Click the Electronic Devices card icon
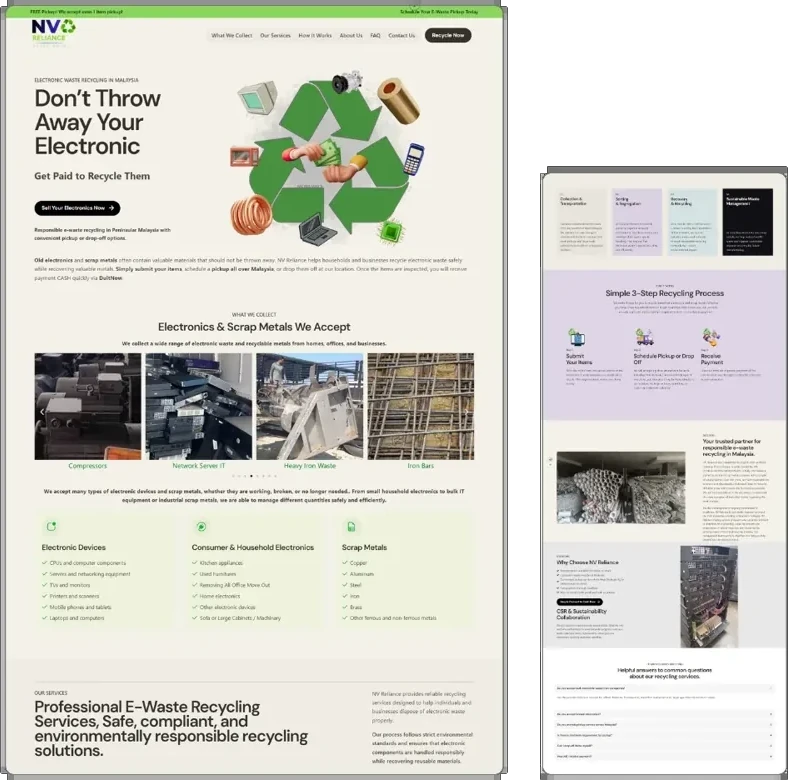The image size is (788, 780). point(51,526)
